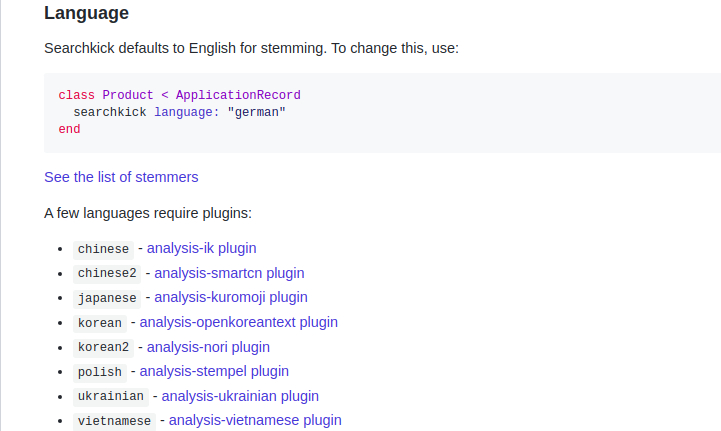The height and width of the screenshot is (431, 721).
Task: Click the "chinese2" inline code label
Action: click(107, 274)
